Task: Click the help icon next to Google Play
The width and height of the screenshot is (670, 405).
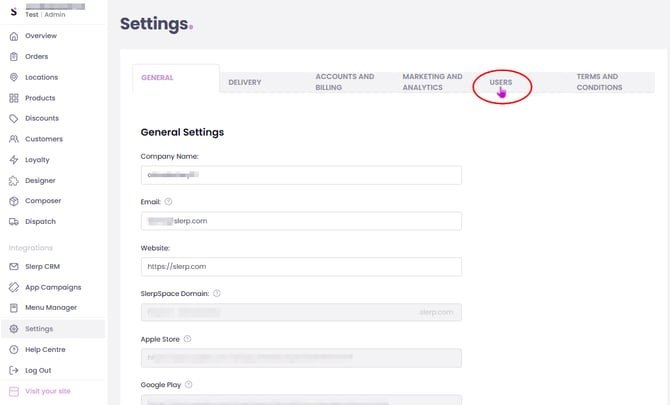Action: [x=189, y=384]
